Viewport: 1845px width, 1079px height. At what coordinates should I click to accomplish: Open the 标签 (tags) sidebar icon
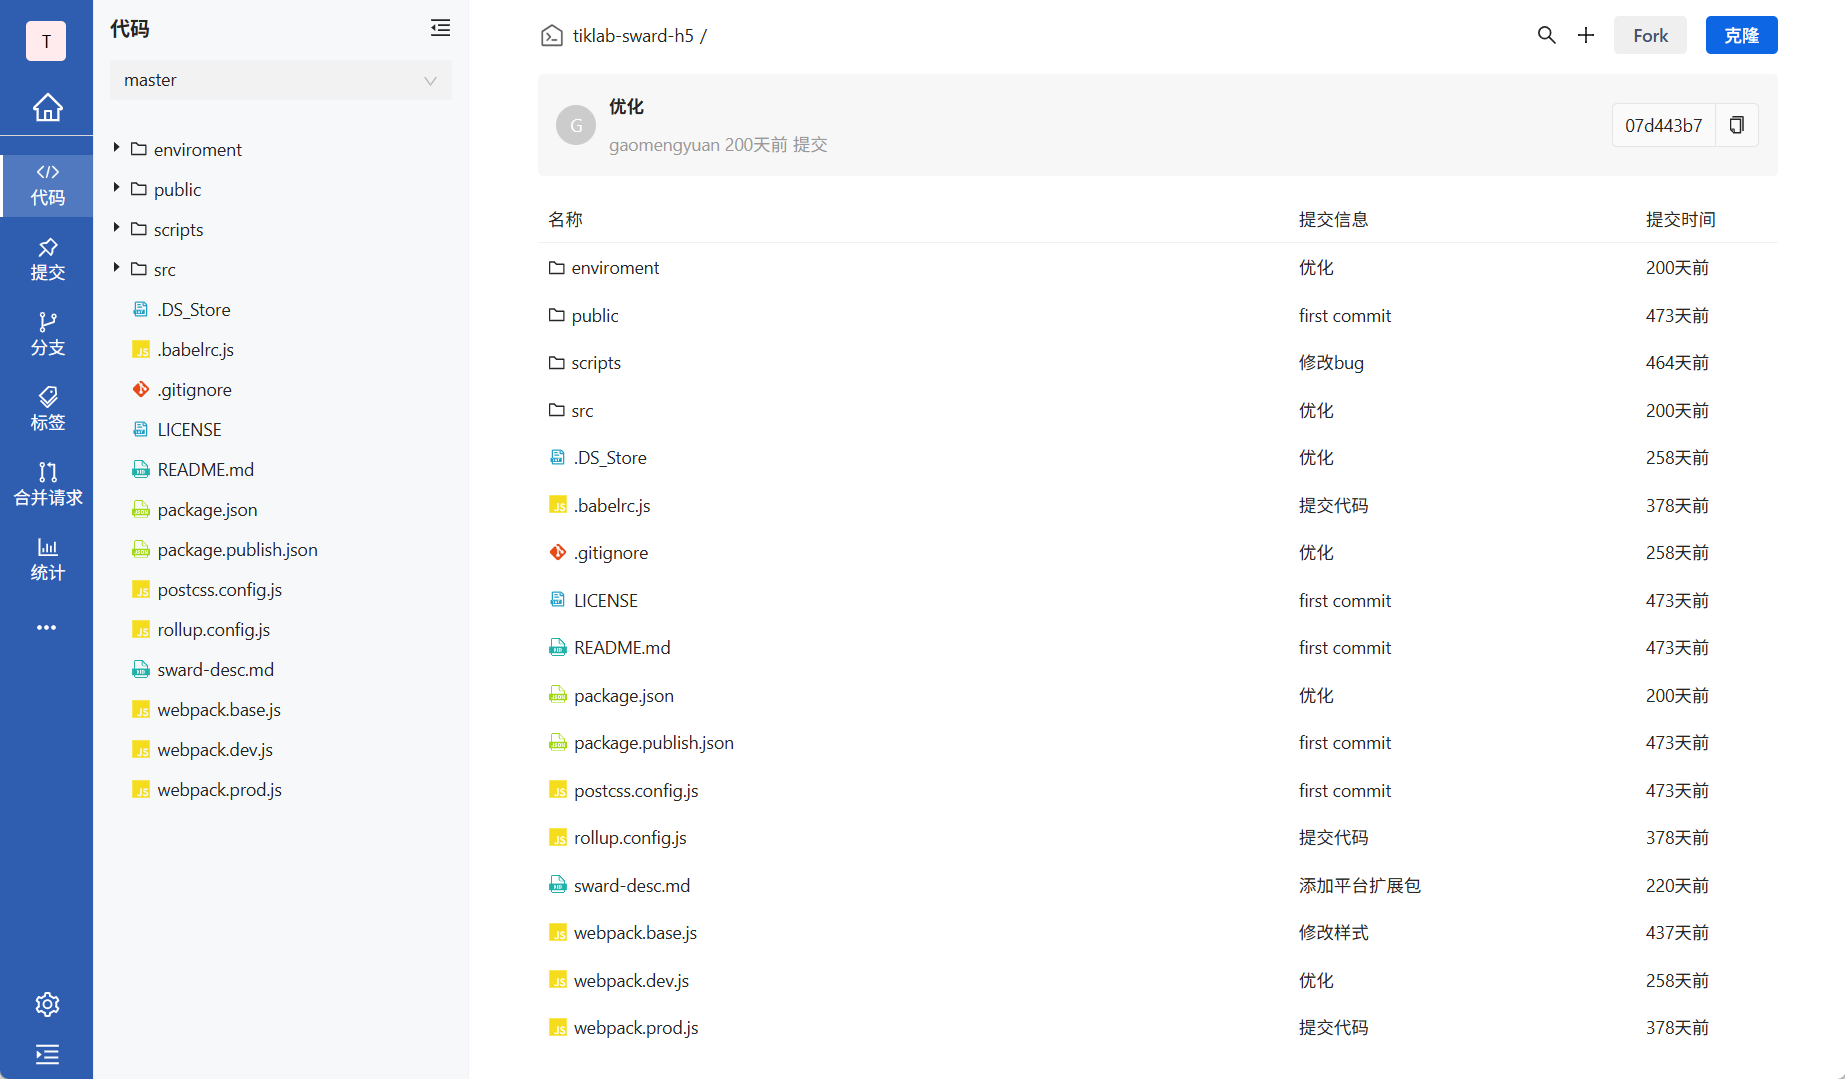point(47,408)
